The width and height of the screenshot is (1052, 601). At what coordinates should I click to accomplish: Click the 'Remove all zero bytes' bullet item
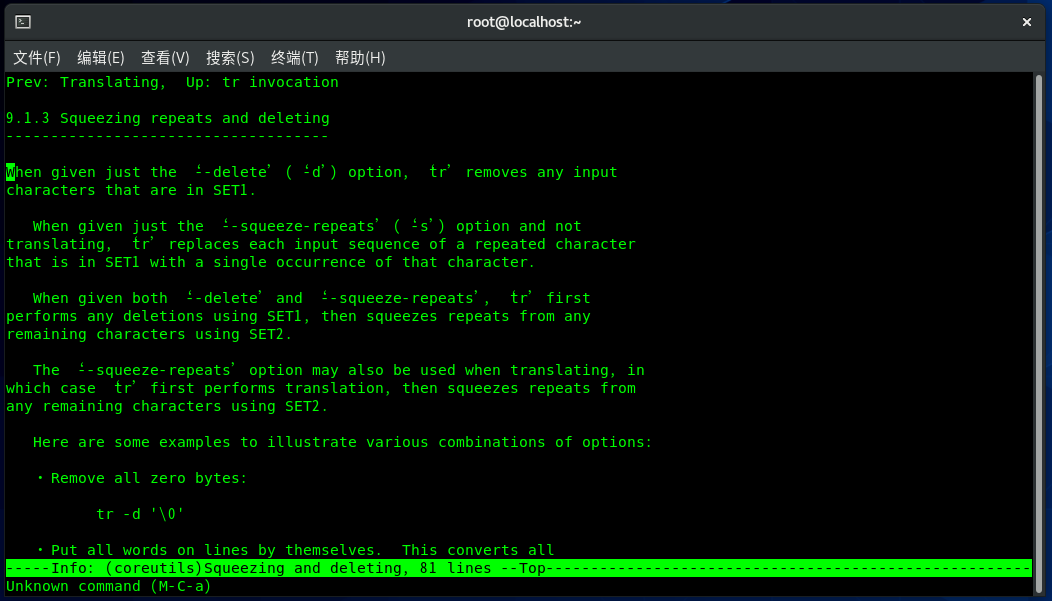(x=148, y=478)
